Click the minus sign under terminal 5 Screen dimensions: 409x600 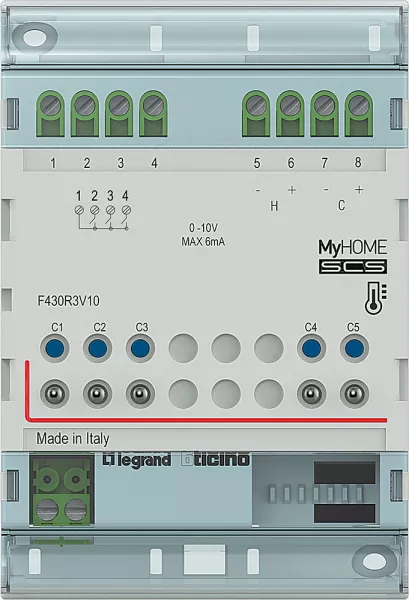258,190
